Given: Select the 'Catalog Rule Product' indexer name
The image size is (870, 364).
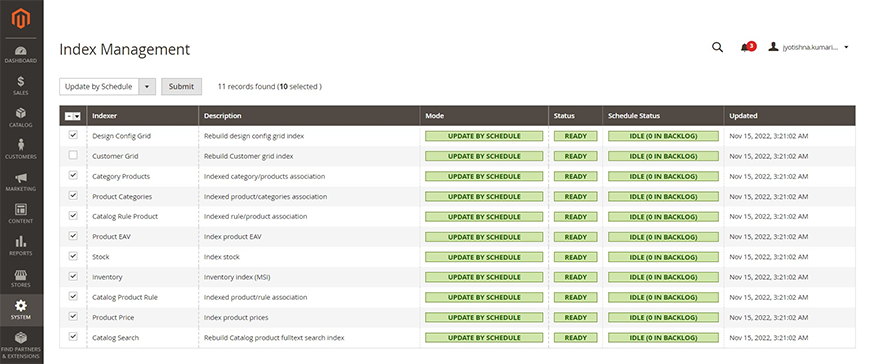Looking at the screenshot, I should click(x=125, y=216).
